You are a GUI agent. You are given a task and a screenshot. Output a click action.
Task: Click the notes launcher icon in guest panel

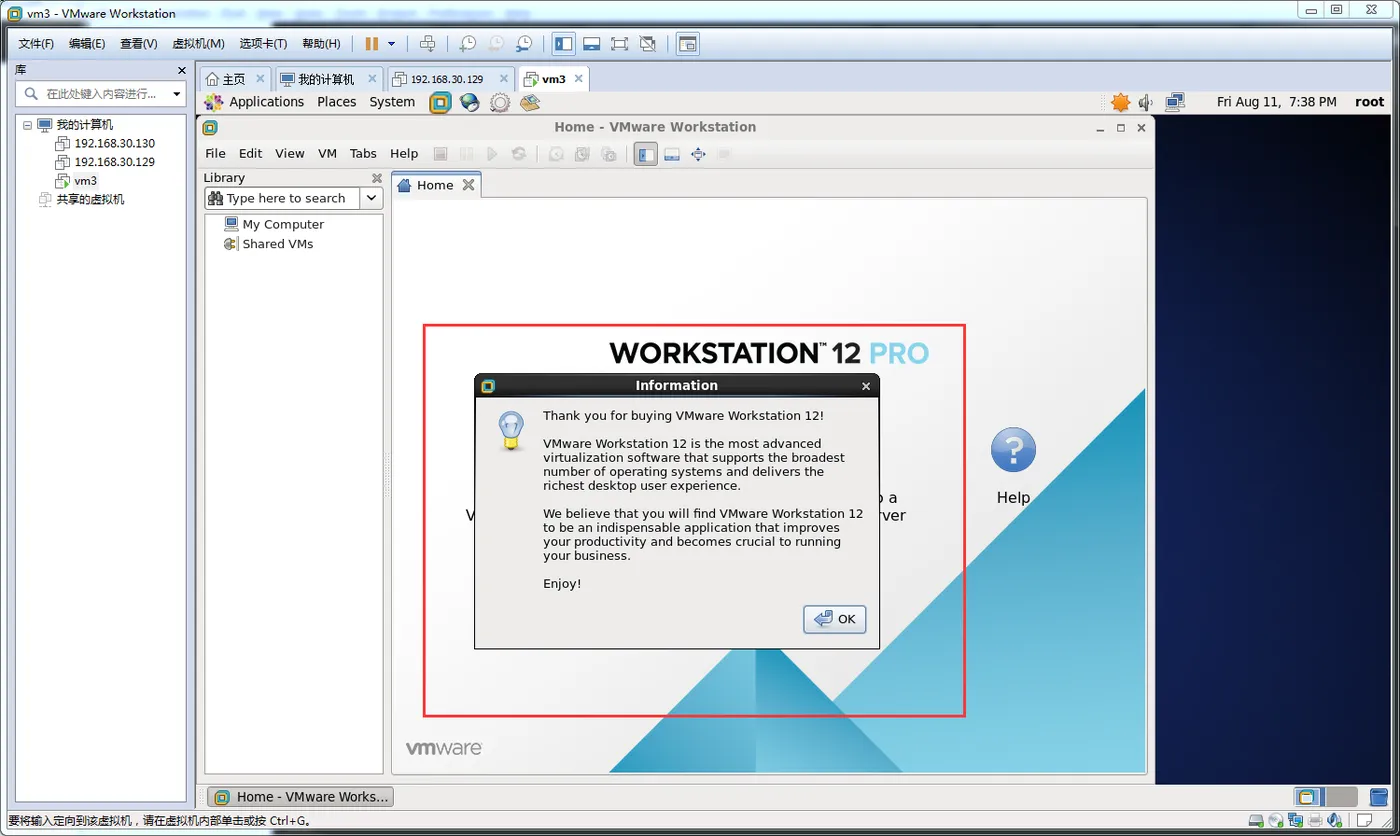pyautogui.click(x=530, y=102)
